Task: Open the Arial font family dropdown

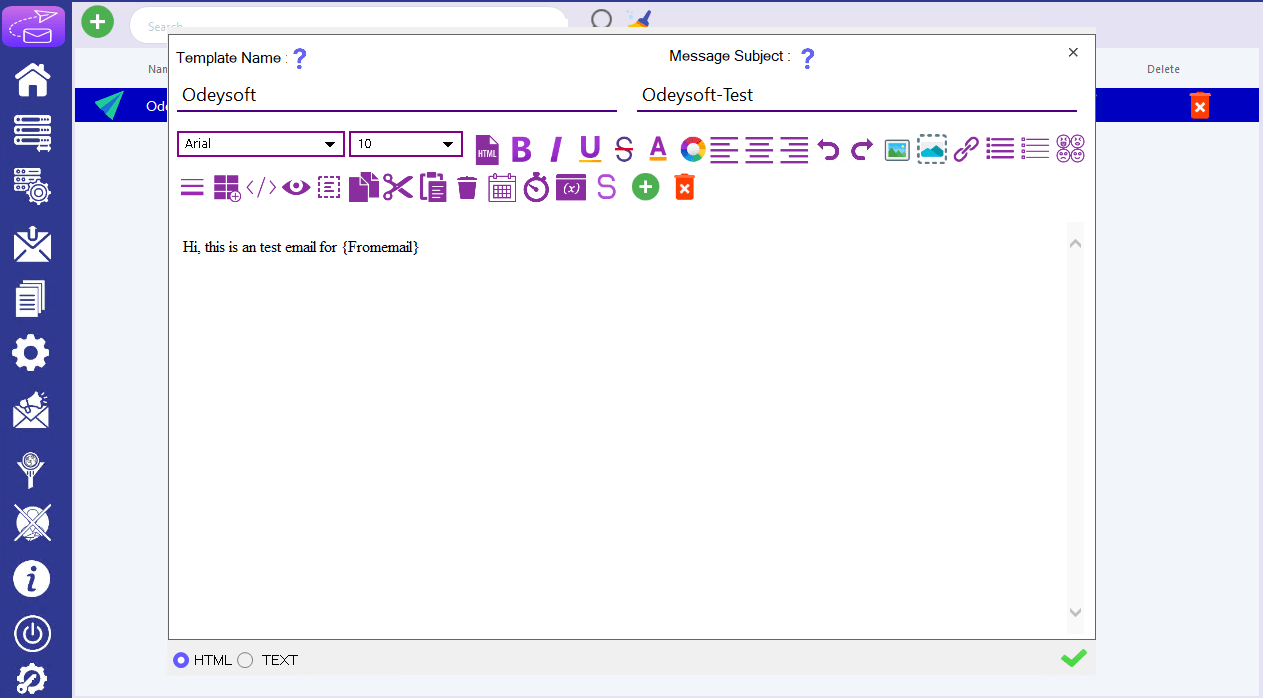Action: pyautogui.click(x=261, y=144)
